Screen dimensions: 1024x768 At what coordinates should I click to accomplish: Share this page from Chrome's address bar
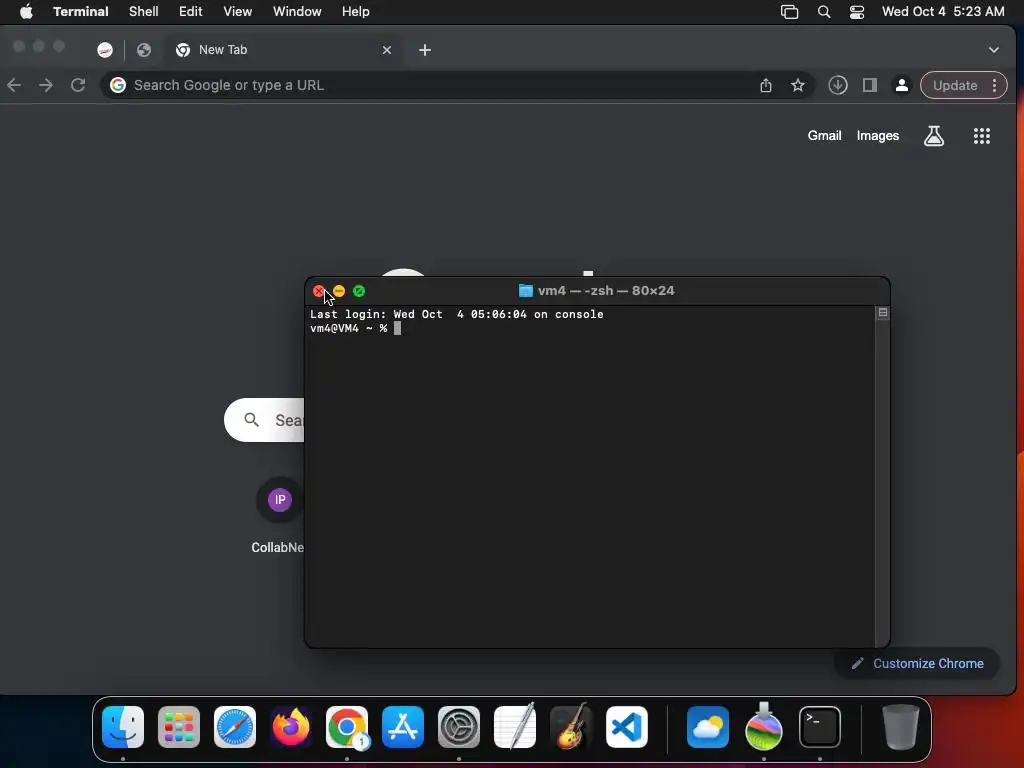[766, 86]
